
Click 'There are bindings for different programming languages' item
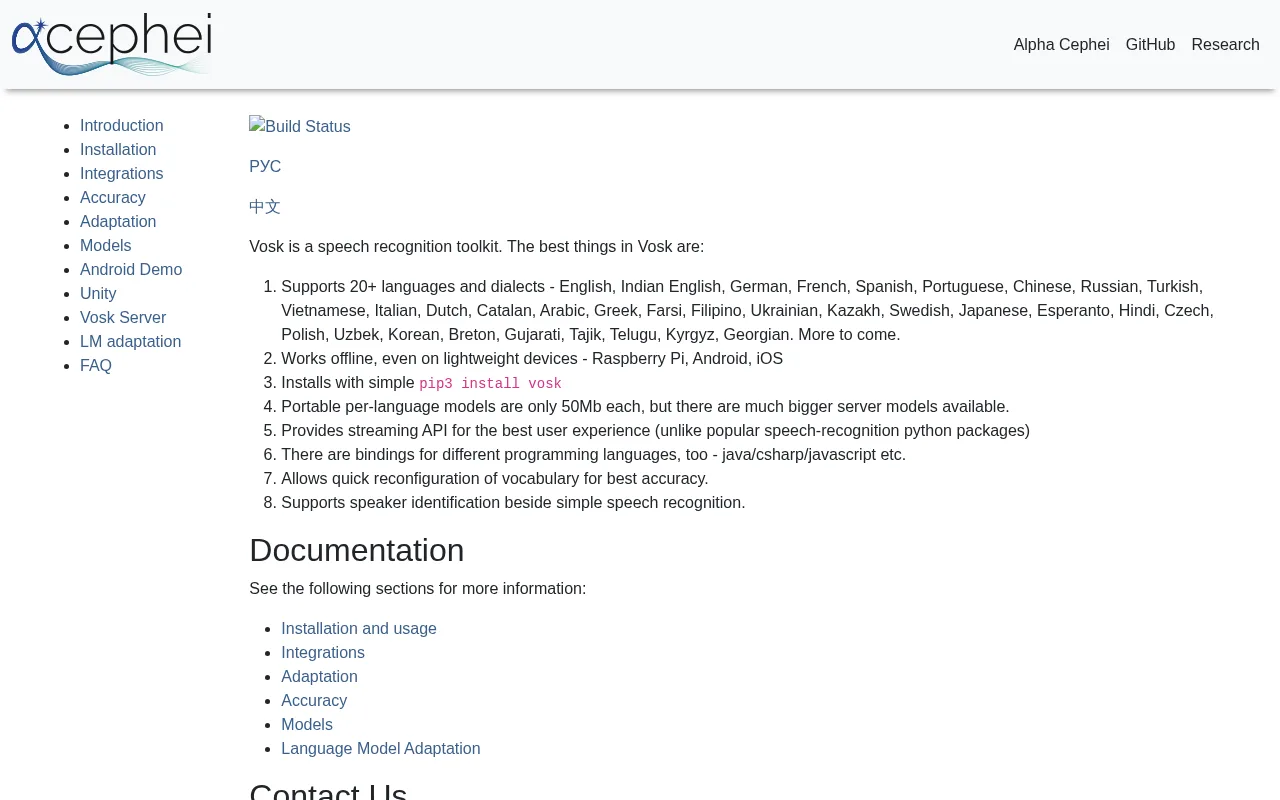(x=593, y=455)
